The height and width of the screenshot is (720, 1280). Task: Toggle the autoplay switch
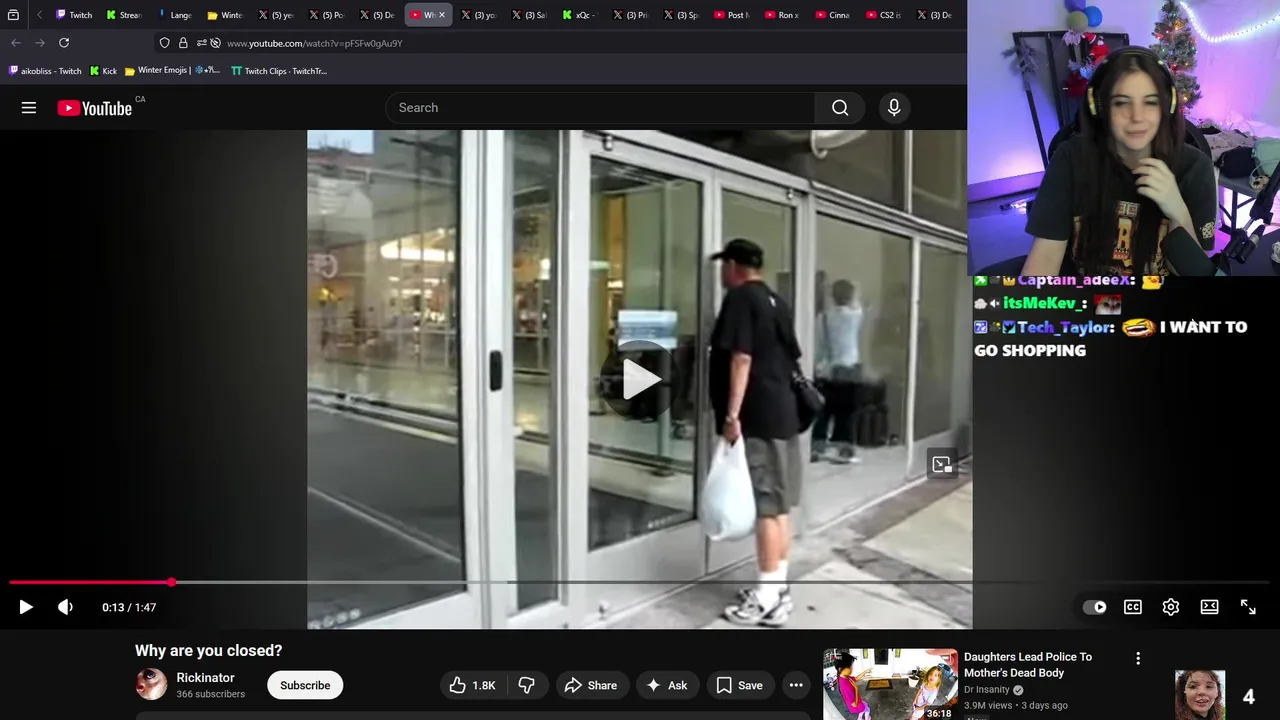coord(1095,607)
